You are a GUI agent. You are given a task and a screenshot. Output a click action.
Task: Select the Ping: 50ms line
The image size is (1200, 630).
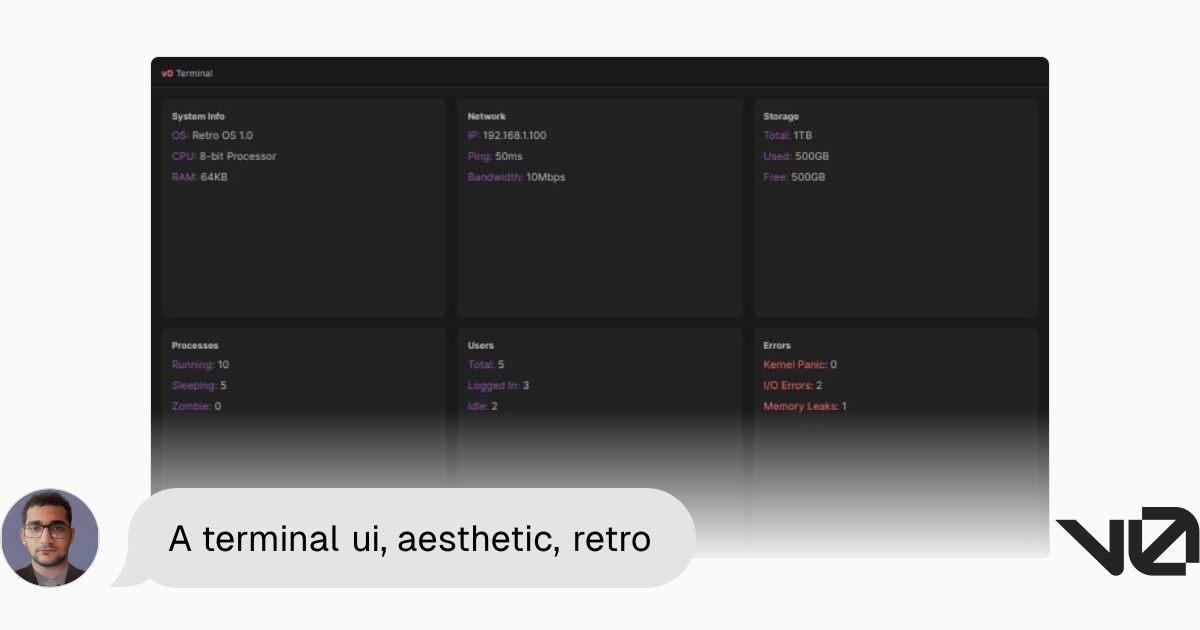click(x=495, y=156)
